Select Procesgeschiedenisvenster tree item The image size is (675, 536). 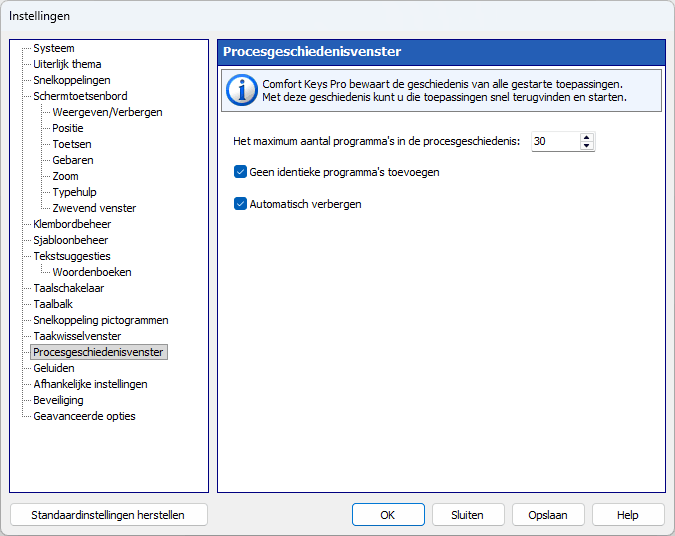pyautogui.click(x=99, y=352)
